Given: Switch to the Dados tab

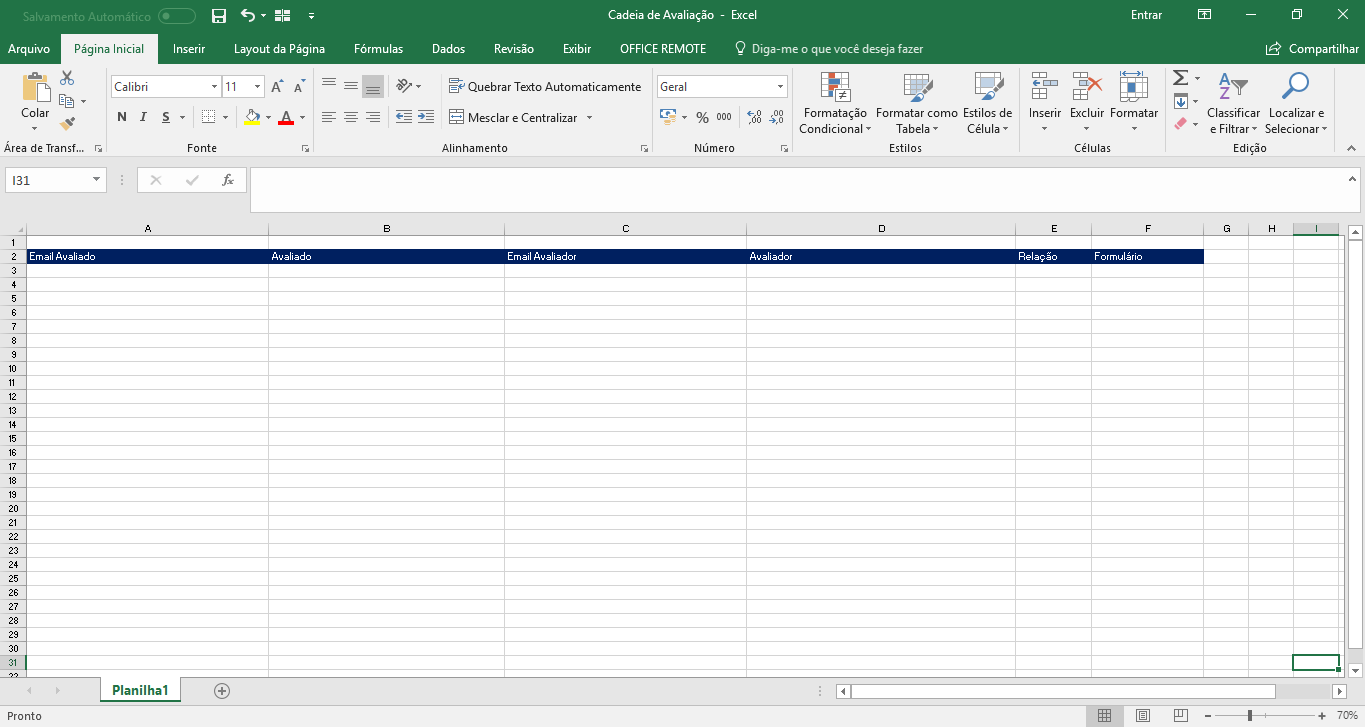Looking at the screenshot, I should 449,49.
